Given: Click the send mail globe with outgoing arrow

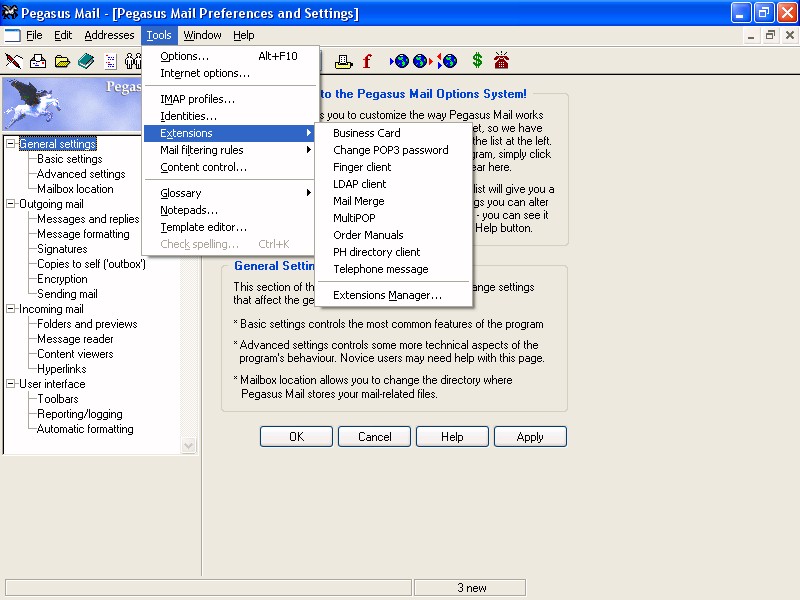Looking at the screenshot, I should [x=422, y=61].
